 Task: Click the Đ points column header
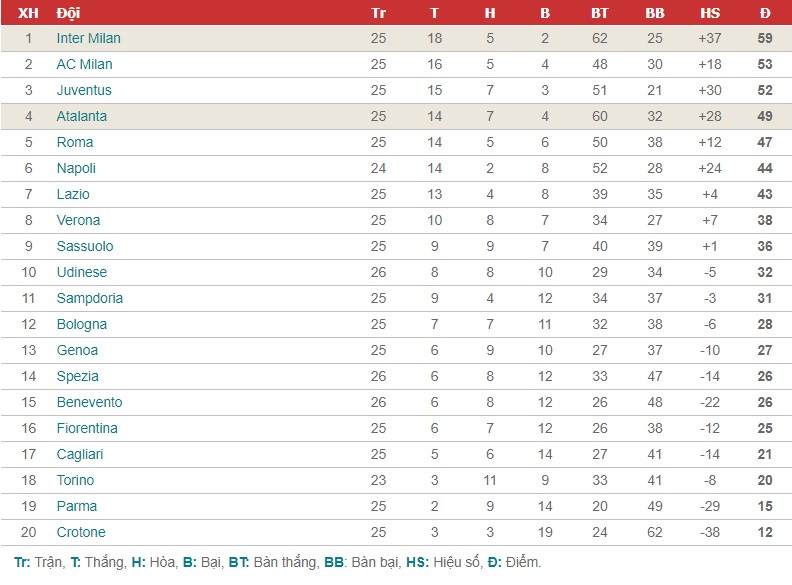coord(765,13)
